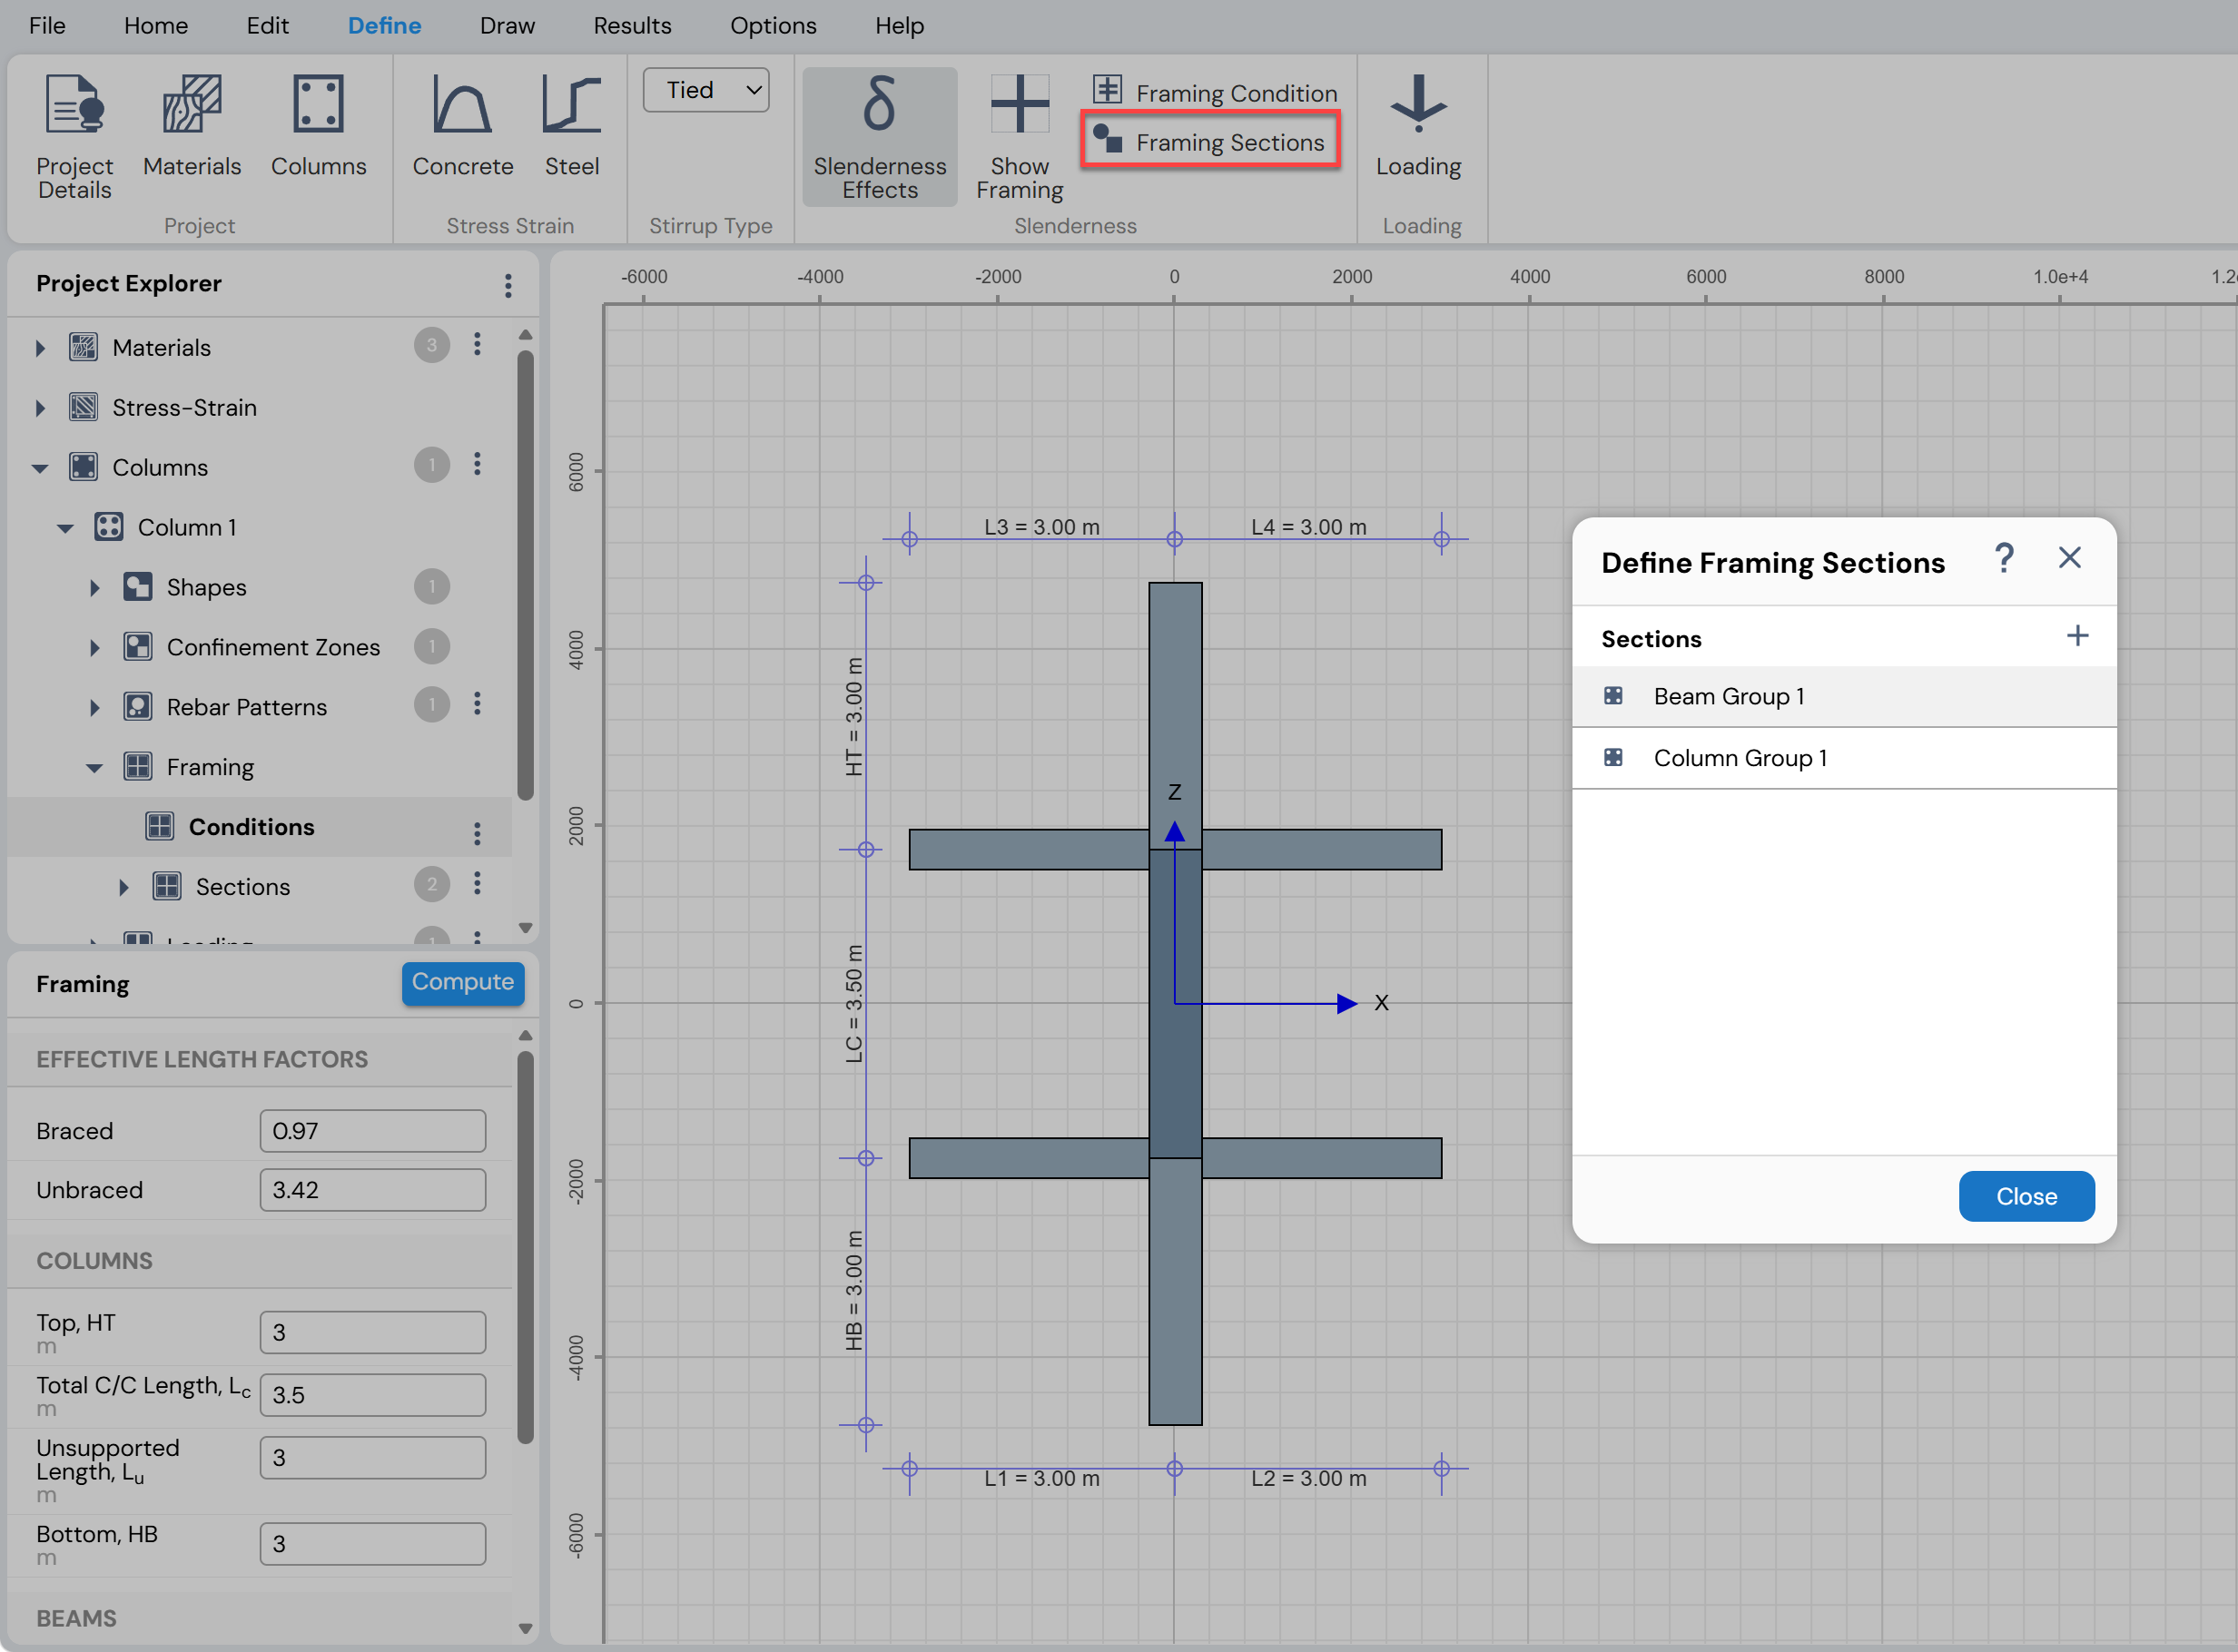Open the Help menu
This screenshot has height=1652, width=2238.
click(899, 25)
